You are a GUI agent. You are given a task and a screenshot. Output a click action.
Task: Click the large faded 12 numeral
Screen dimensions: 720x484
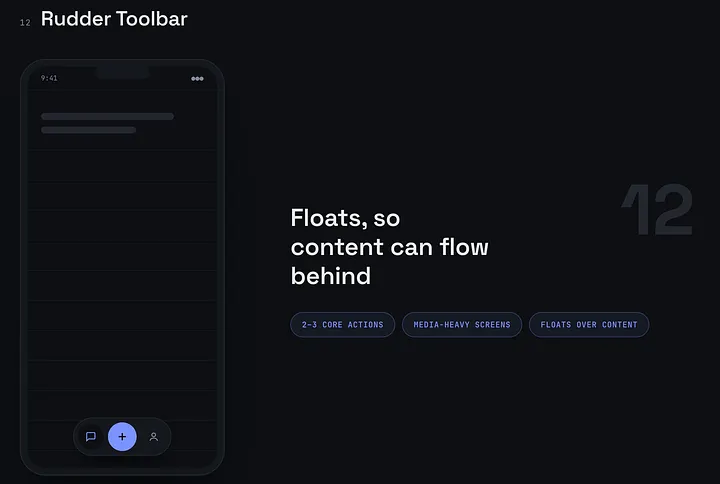point(657,209)
